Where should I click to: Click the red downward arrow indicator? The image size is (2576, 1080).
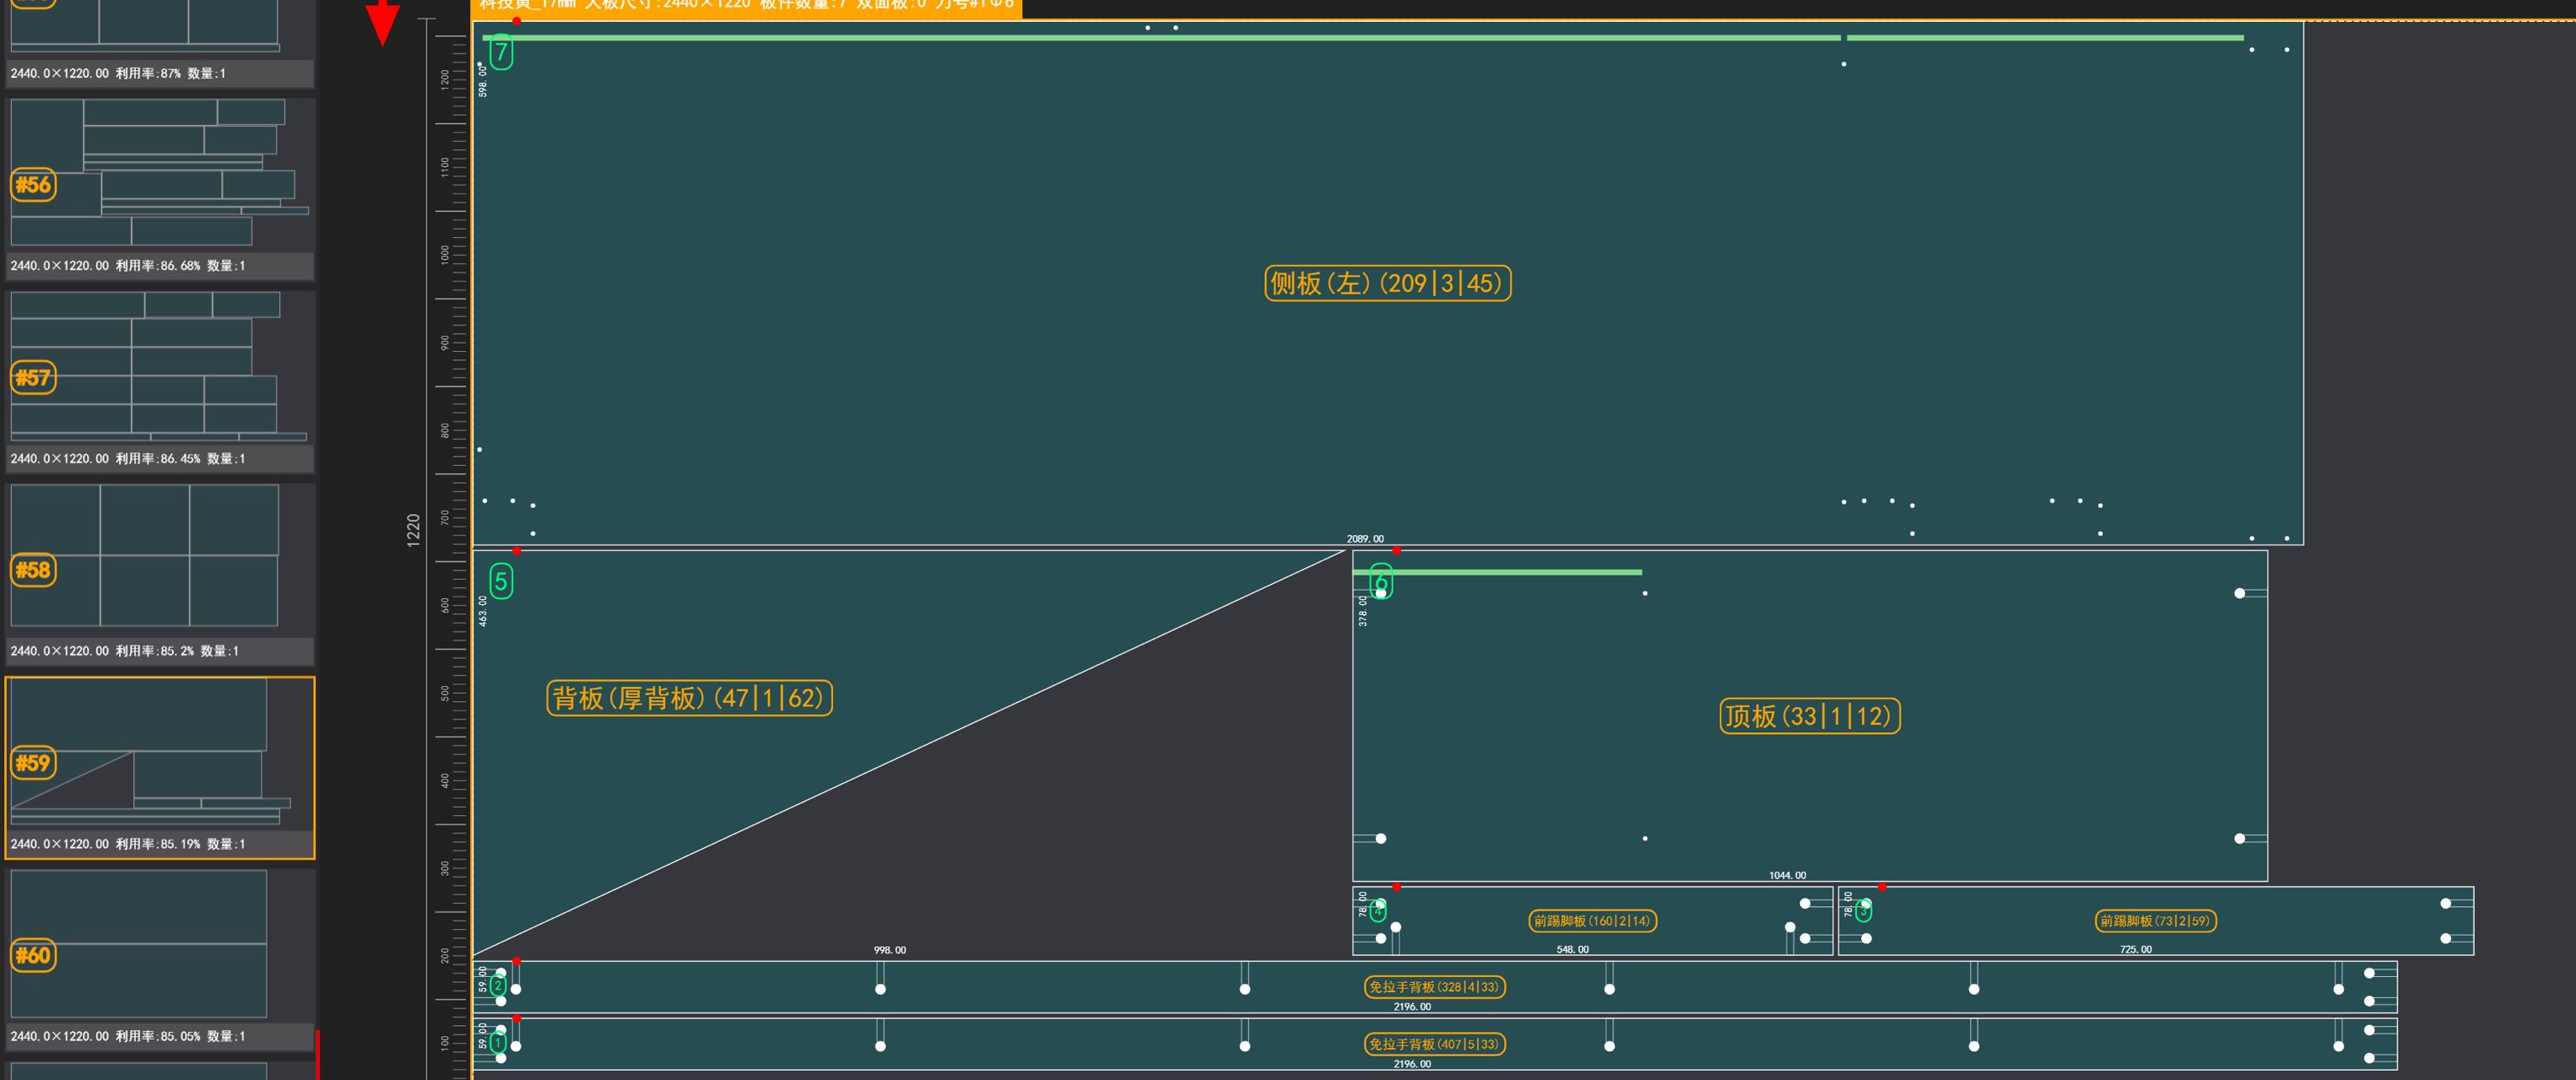[x=382, y=22]
